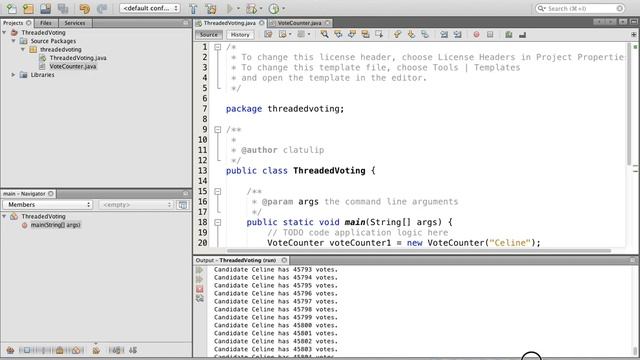
Task: Click the Output panel wrap/settings icon below stop
Action: tap(200, 299)
